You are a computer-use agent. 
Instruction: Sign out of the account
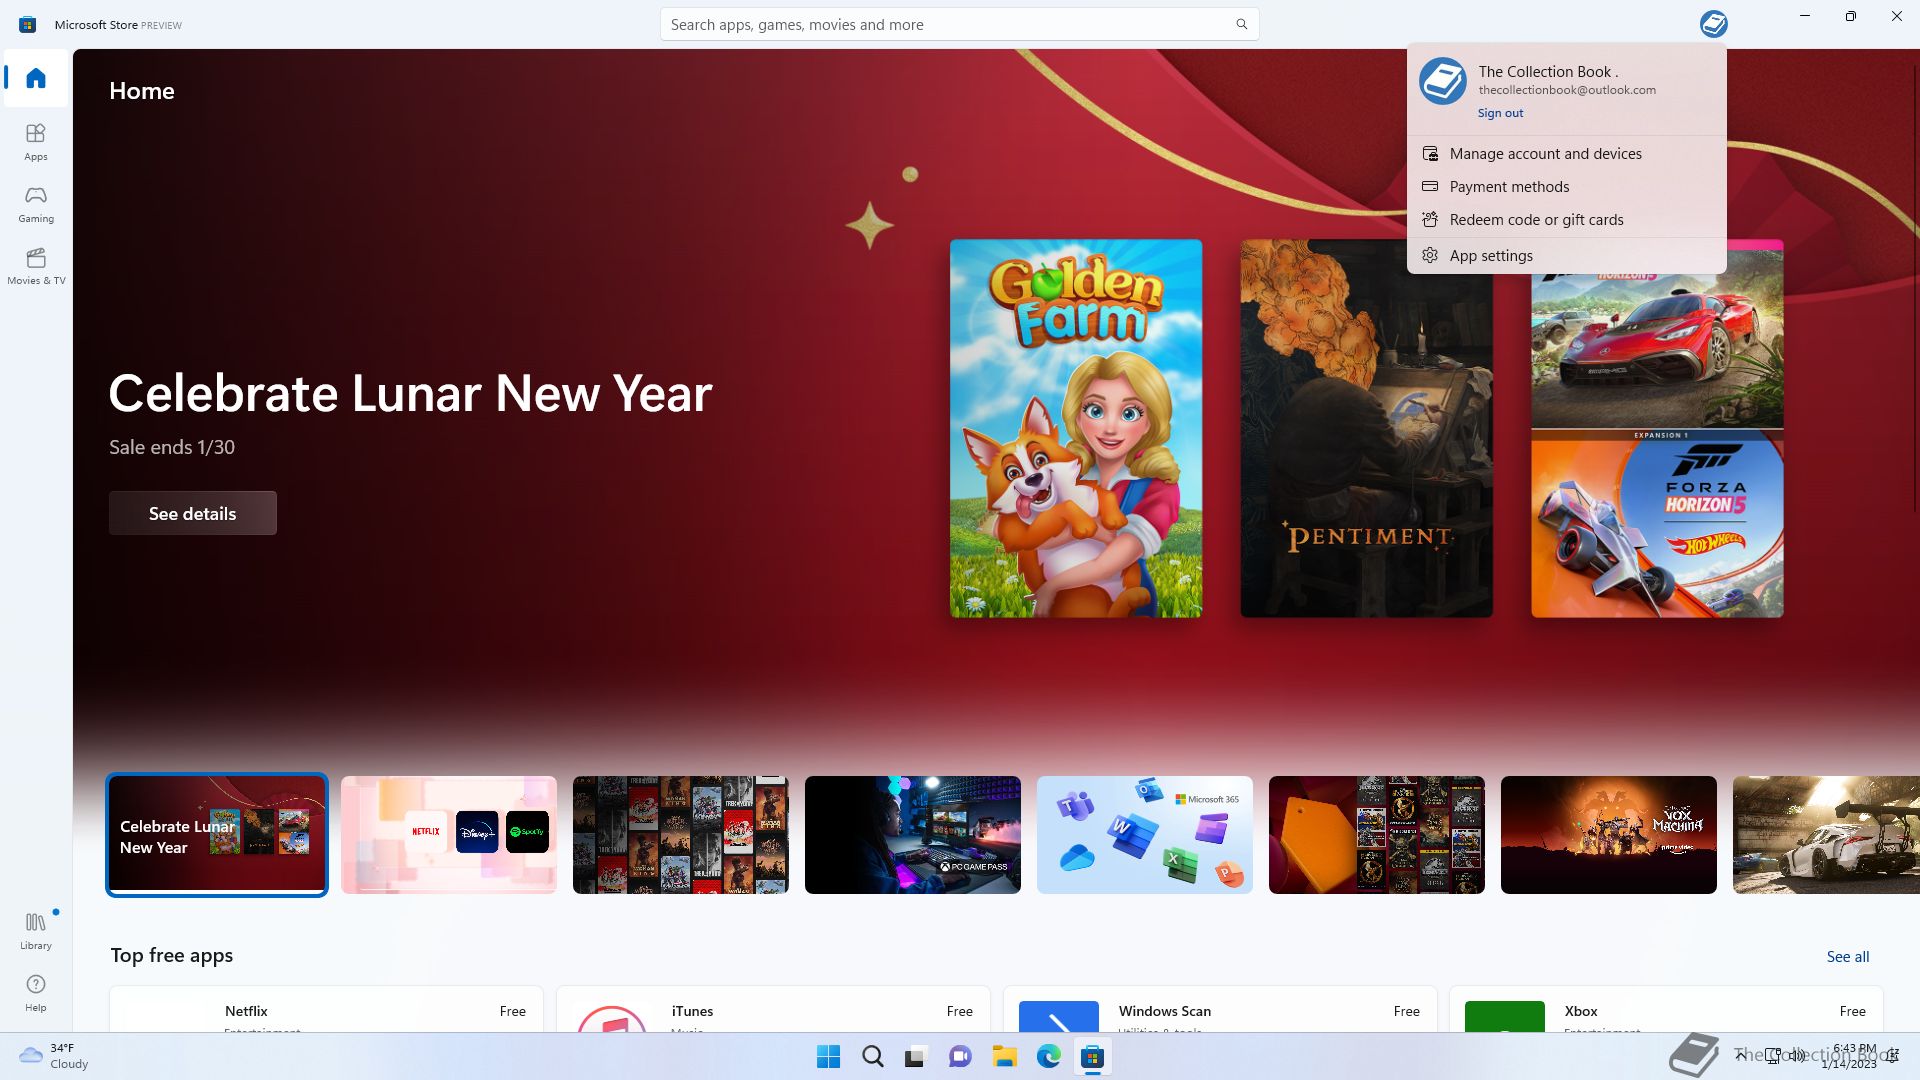(1500, 113)
